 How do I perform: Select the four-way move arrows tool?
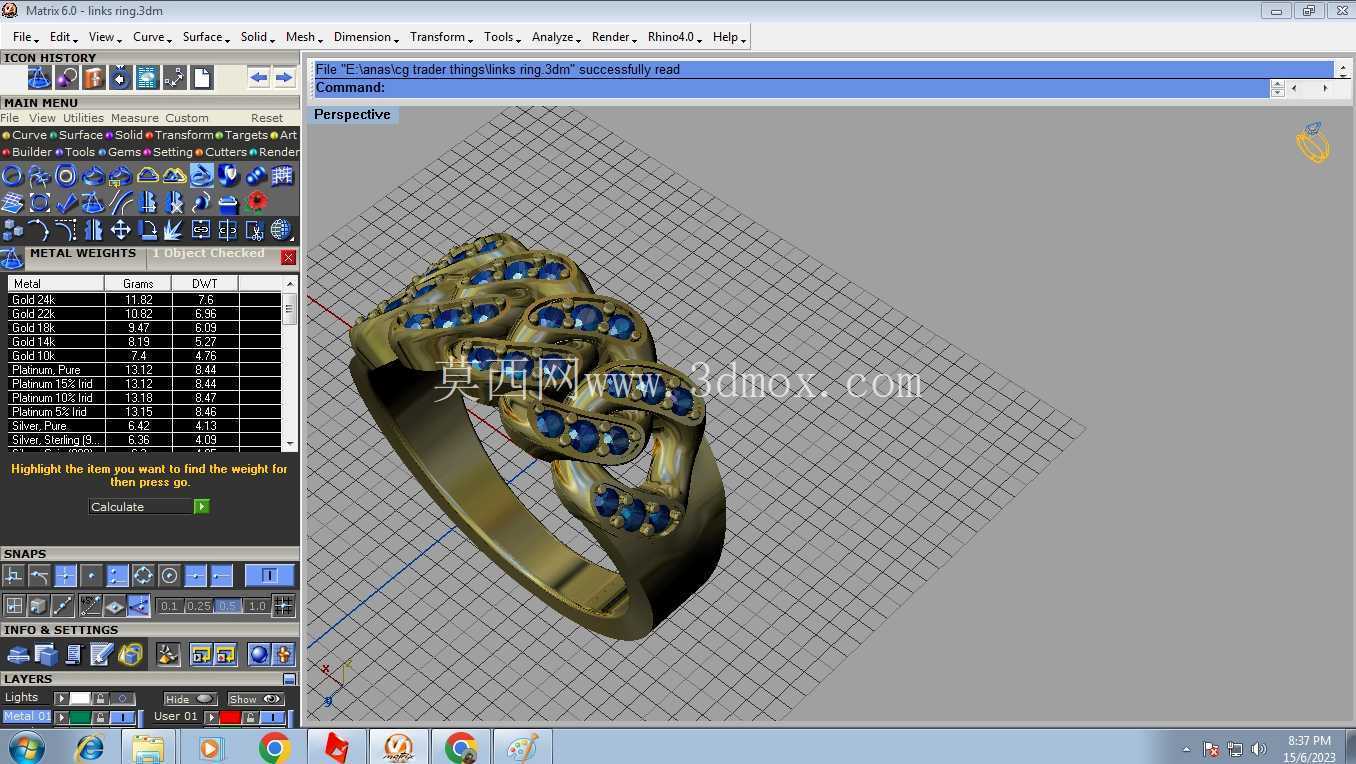click(x=120, y=230)
